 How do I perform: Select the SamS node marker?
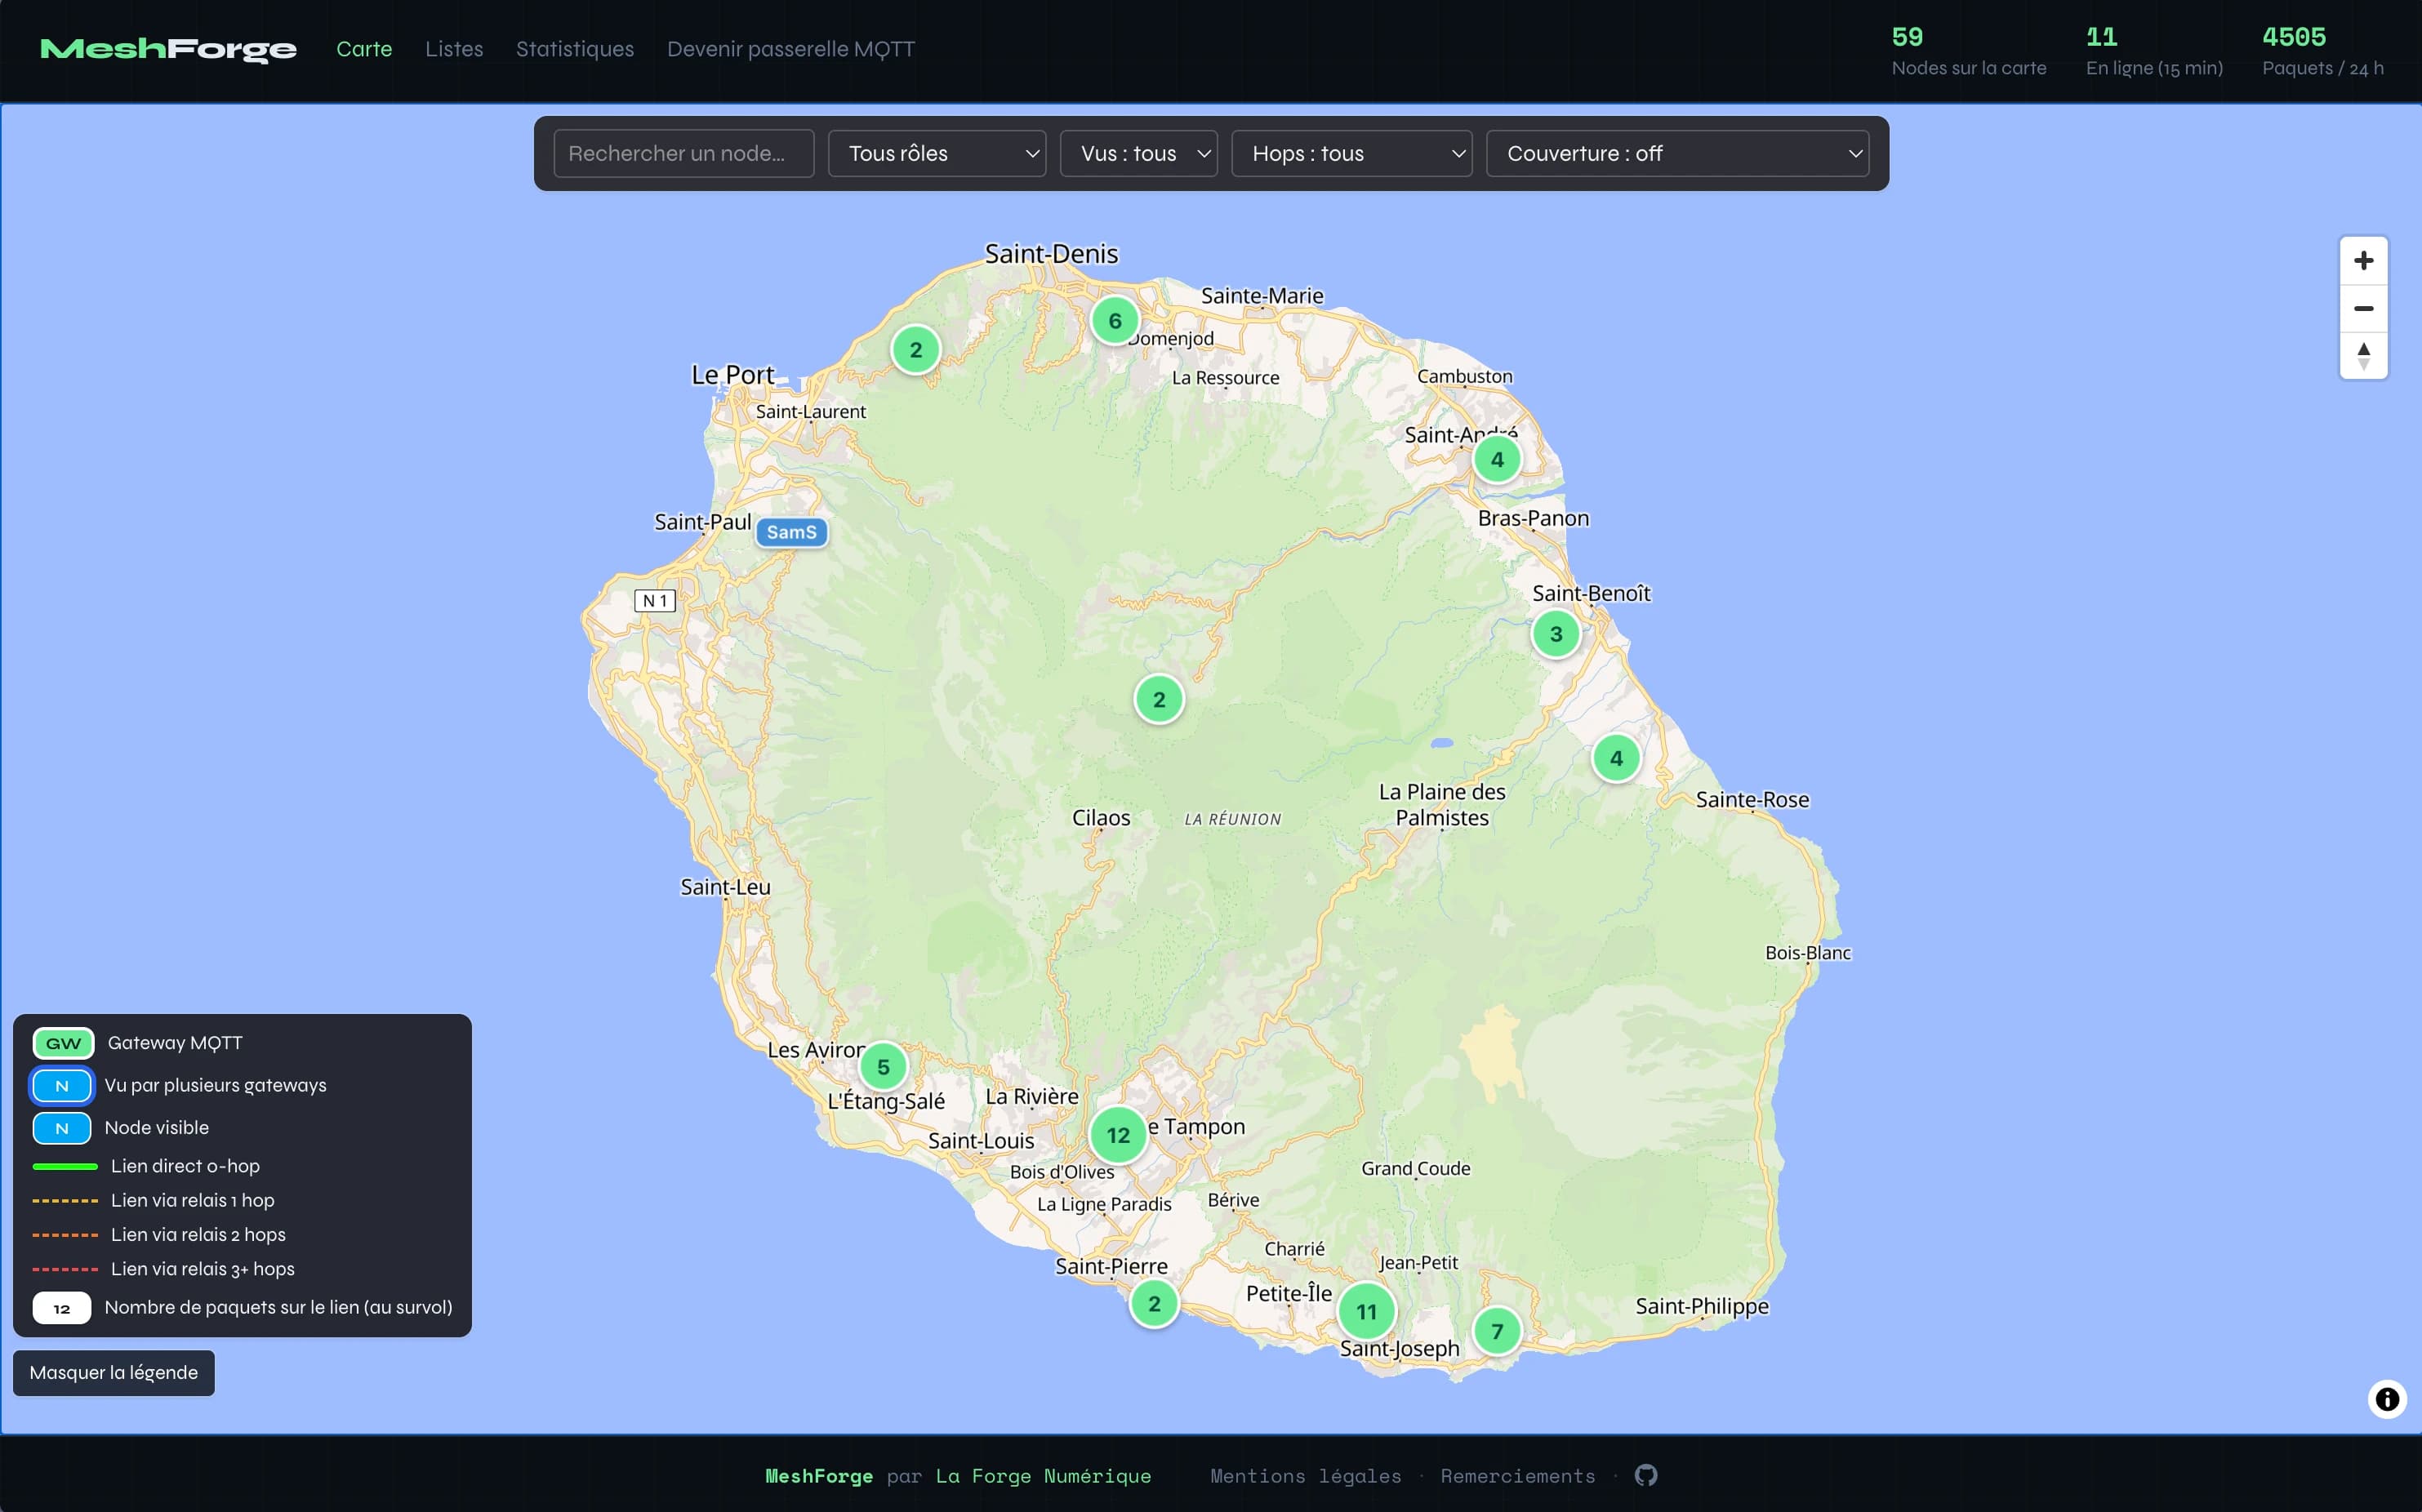click(x=792, y=532)
